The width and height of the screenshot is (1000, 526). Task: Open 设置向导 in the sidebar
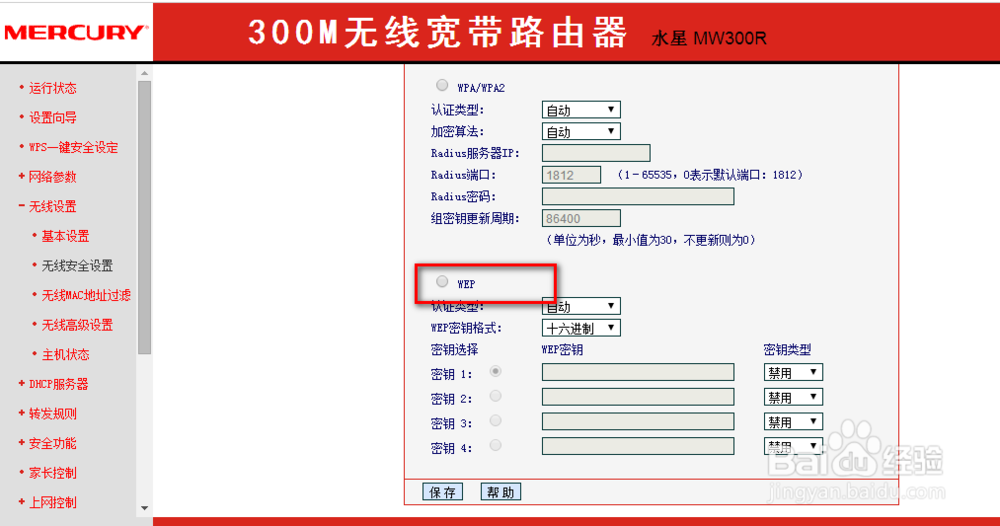tap(52, 117)
